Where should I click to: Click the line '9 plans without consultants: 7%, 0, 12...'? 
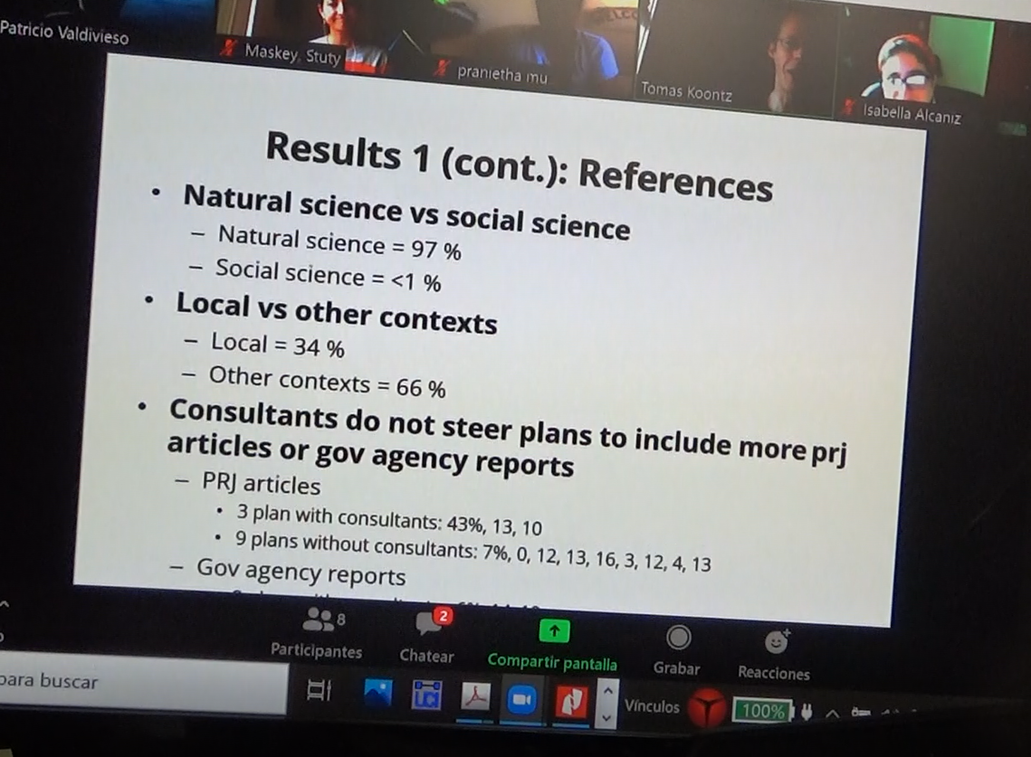[473, 552]
